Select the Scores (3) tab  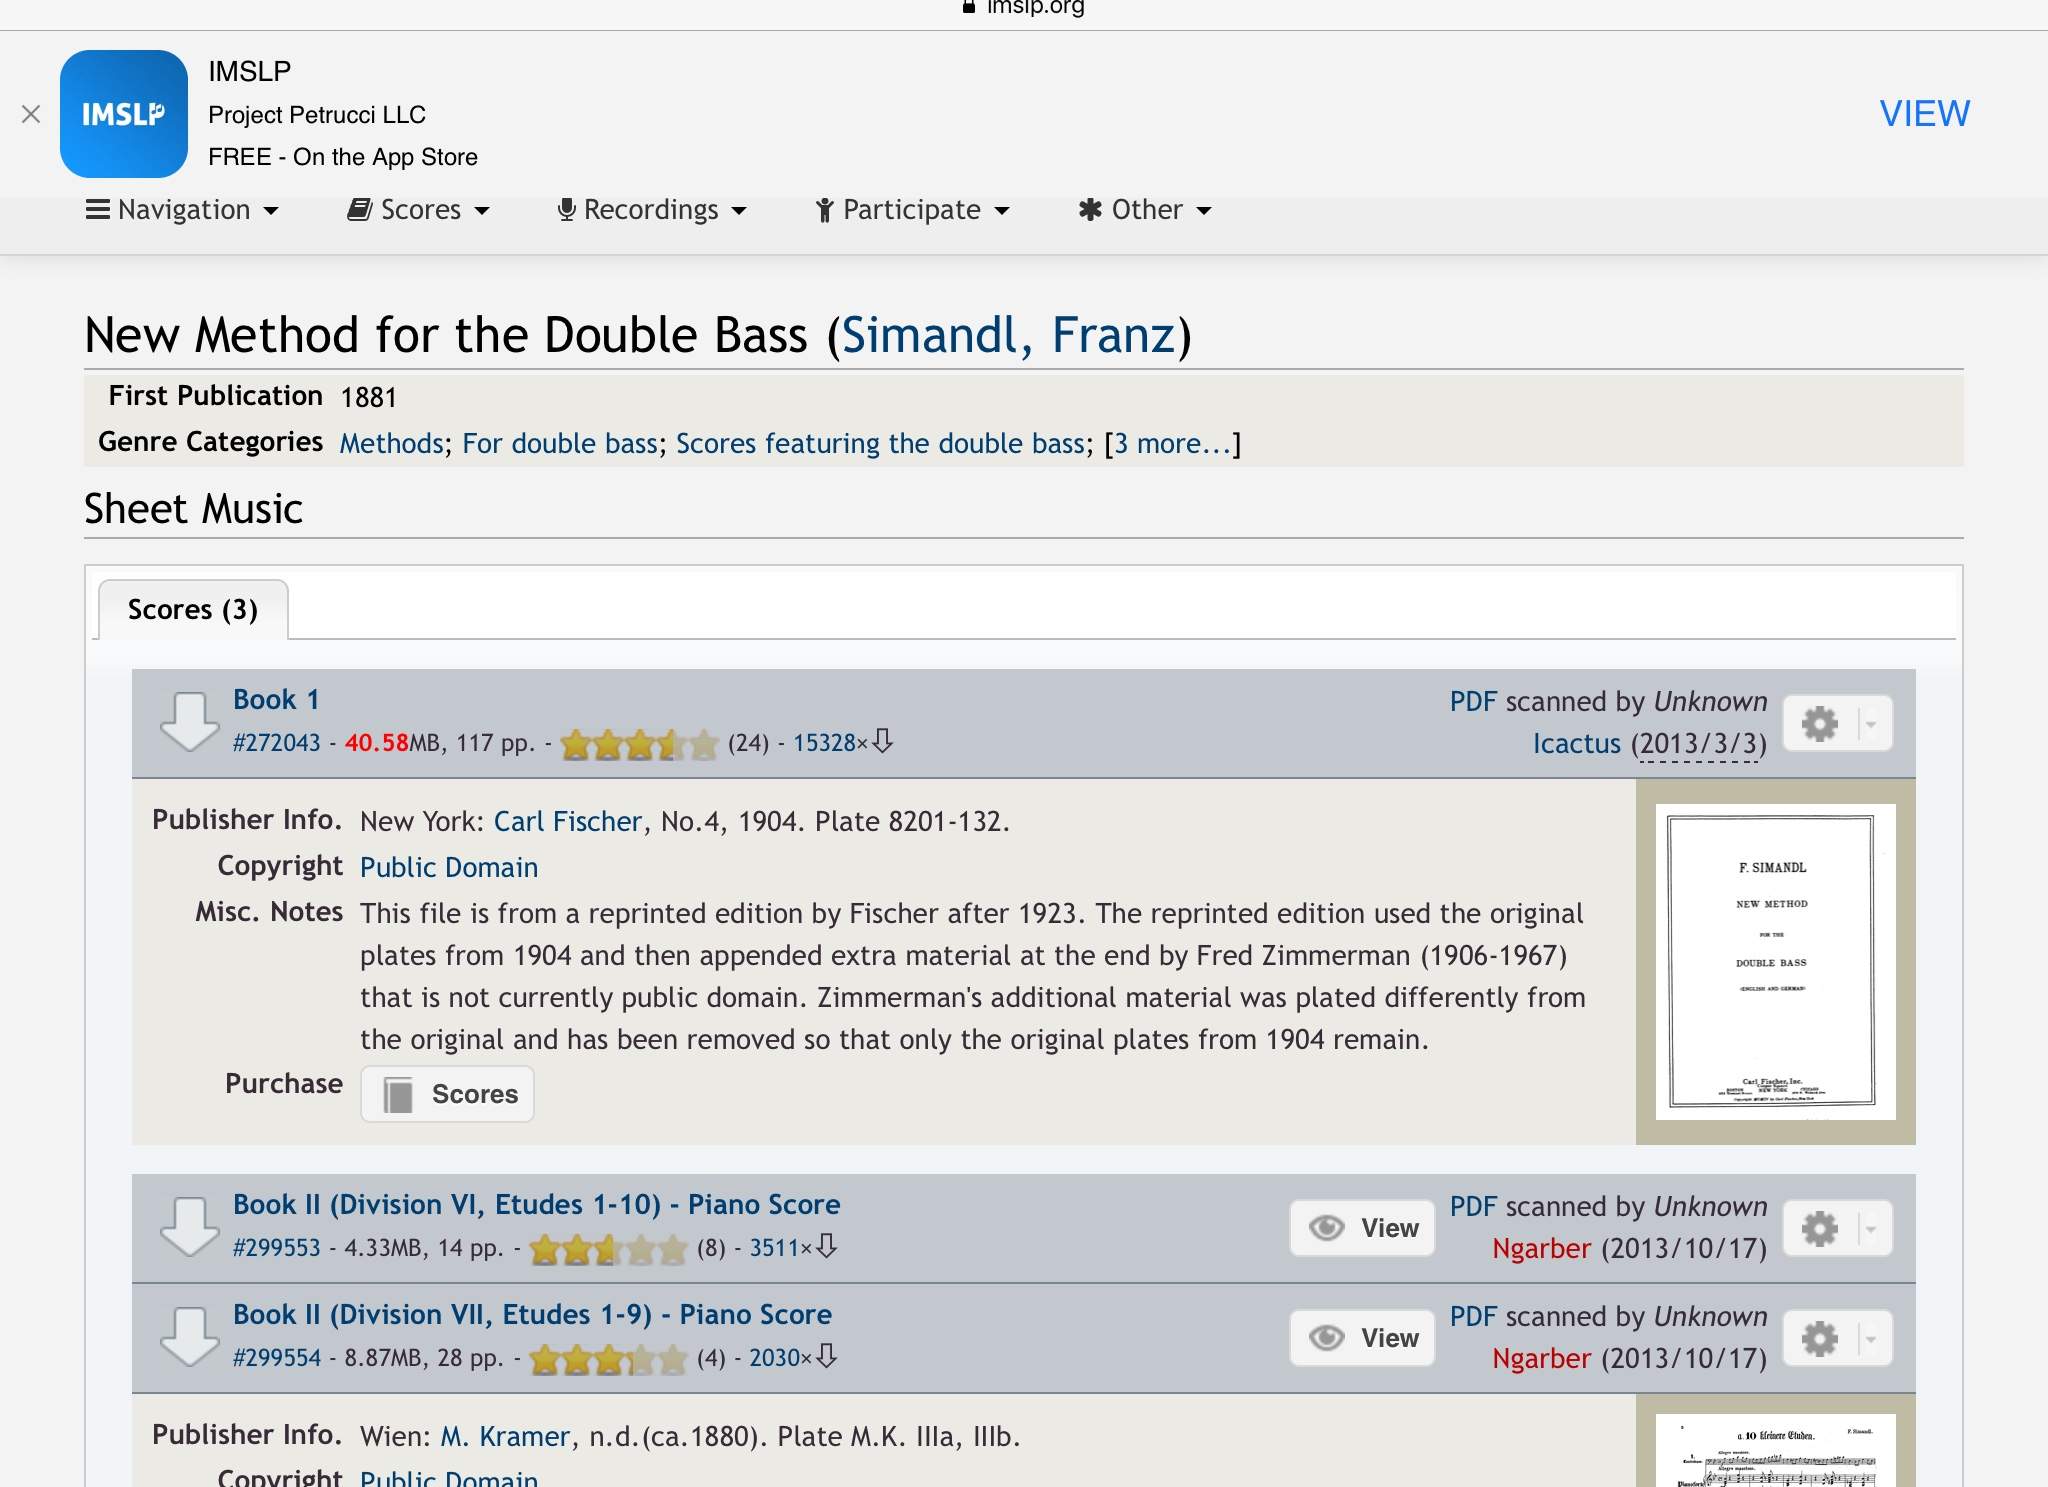coord(193,609)
